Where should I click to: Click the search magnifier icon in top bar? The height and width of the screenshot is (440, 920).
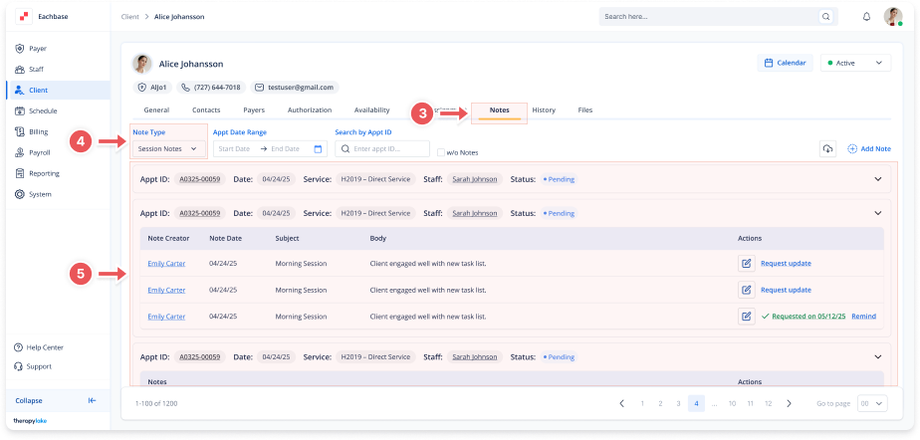click(826, 17)
